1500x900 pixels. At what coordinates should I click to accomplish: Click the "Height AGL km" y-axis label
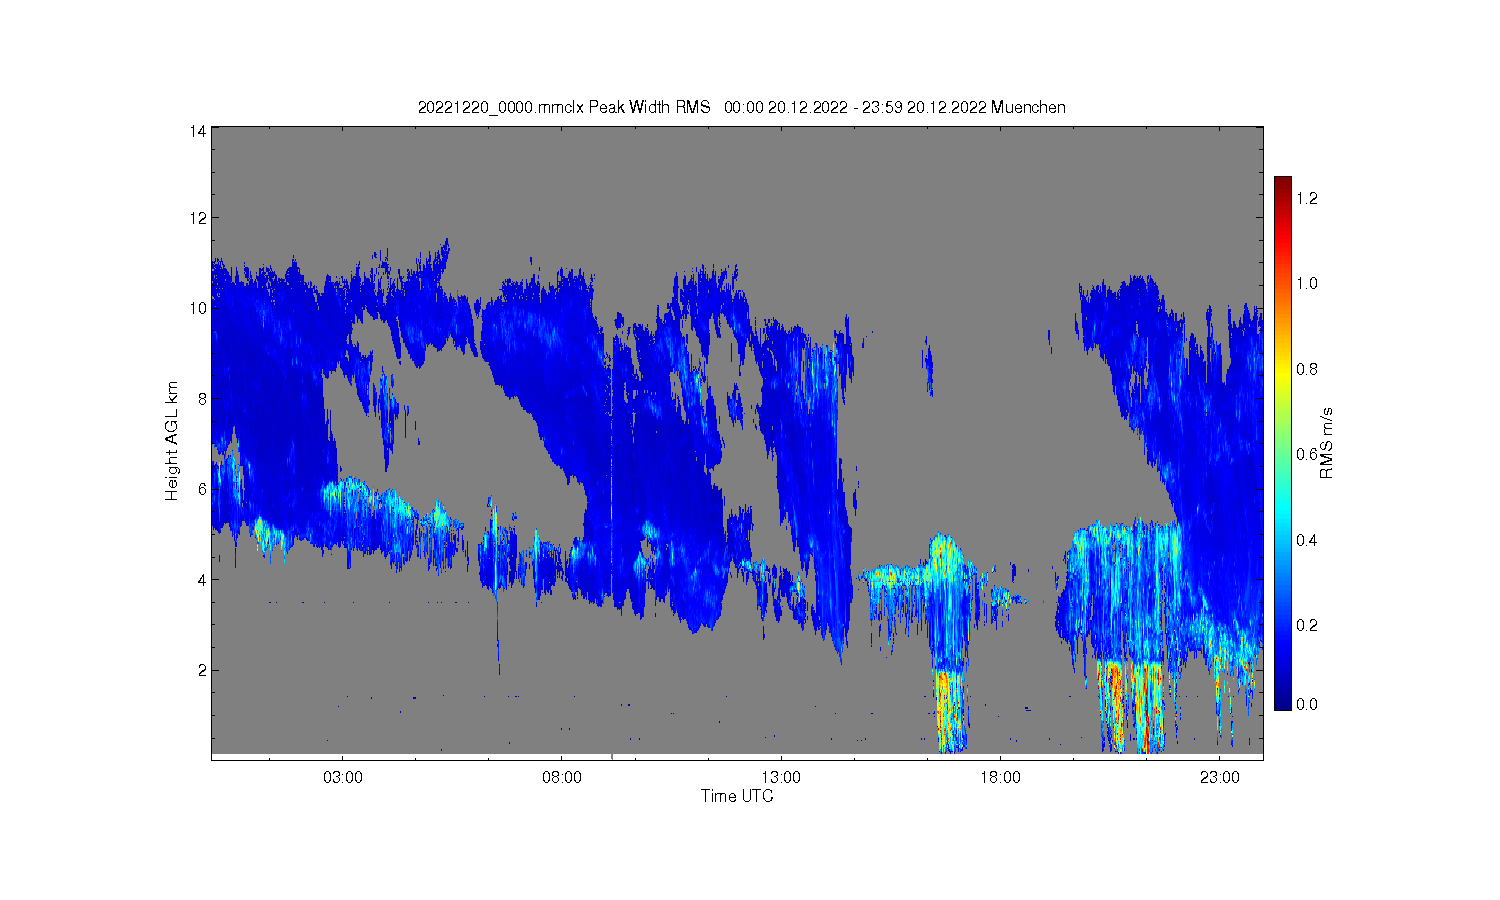[x=172, y=441]
